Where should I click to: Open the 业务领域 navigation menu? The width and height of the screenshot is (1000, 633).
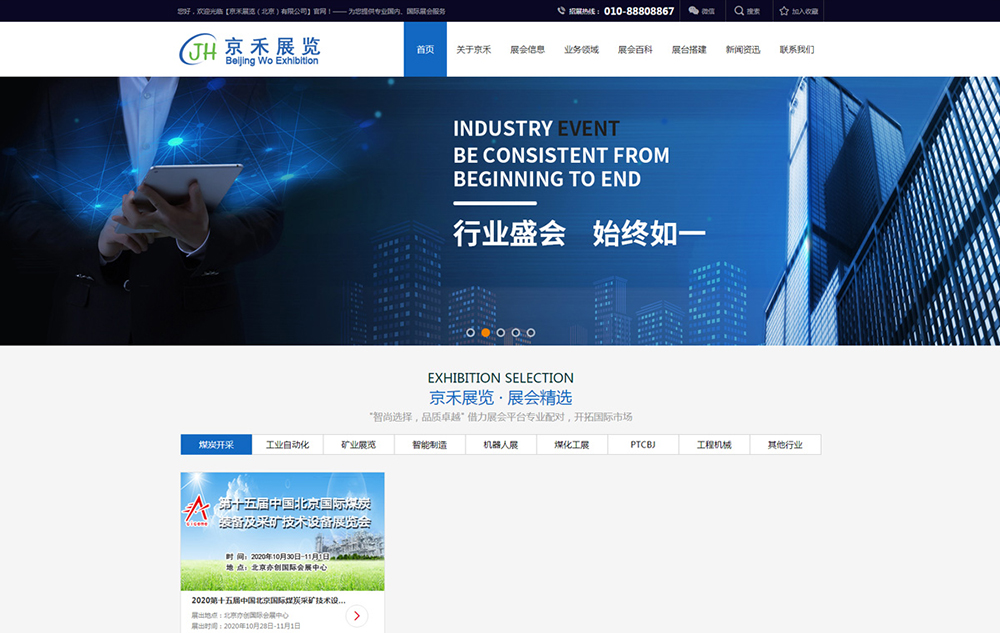click(581, 50)
